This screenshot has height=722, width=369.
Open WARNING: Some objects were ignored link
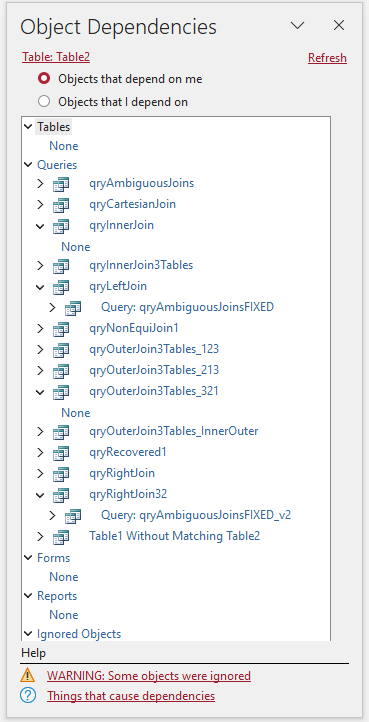coord(149,675)
